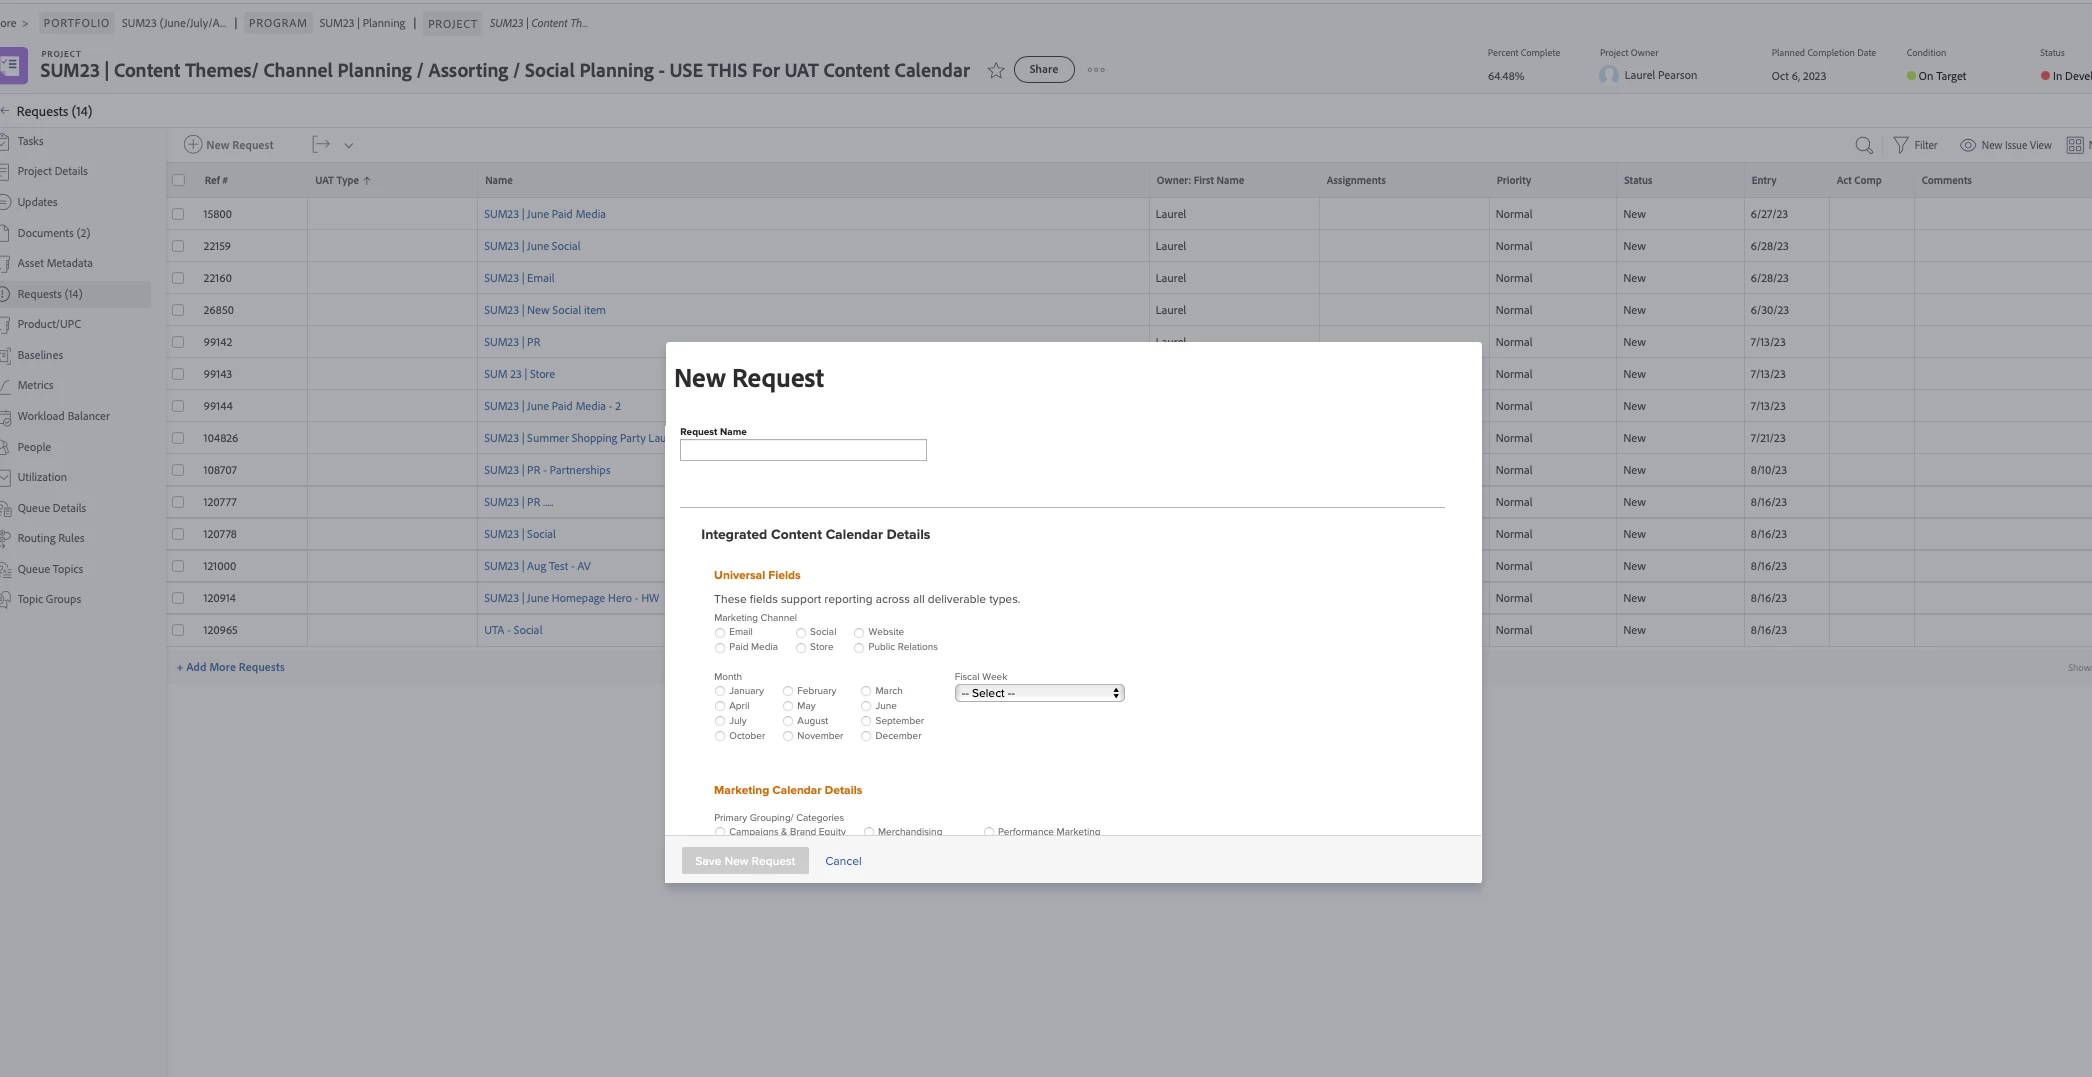Open Tasks in the left sidebar
Image resolution: width=2092 pixels, height=1077 pixels.
tap(30, 141)
